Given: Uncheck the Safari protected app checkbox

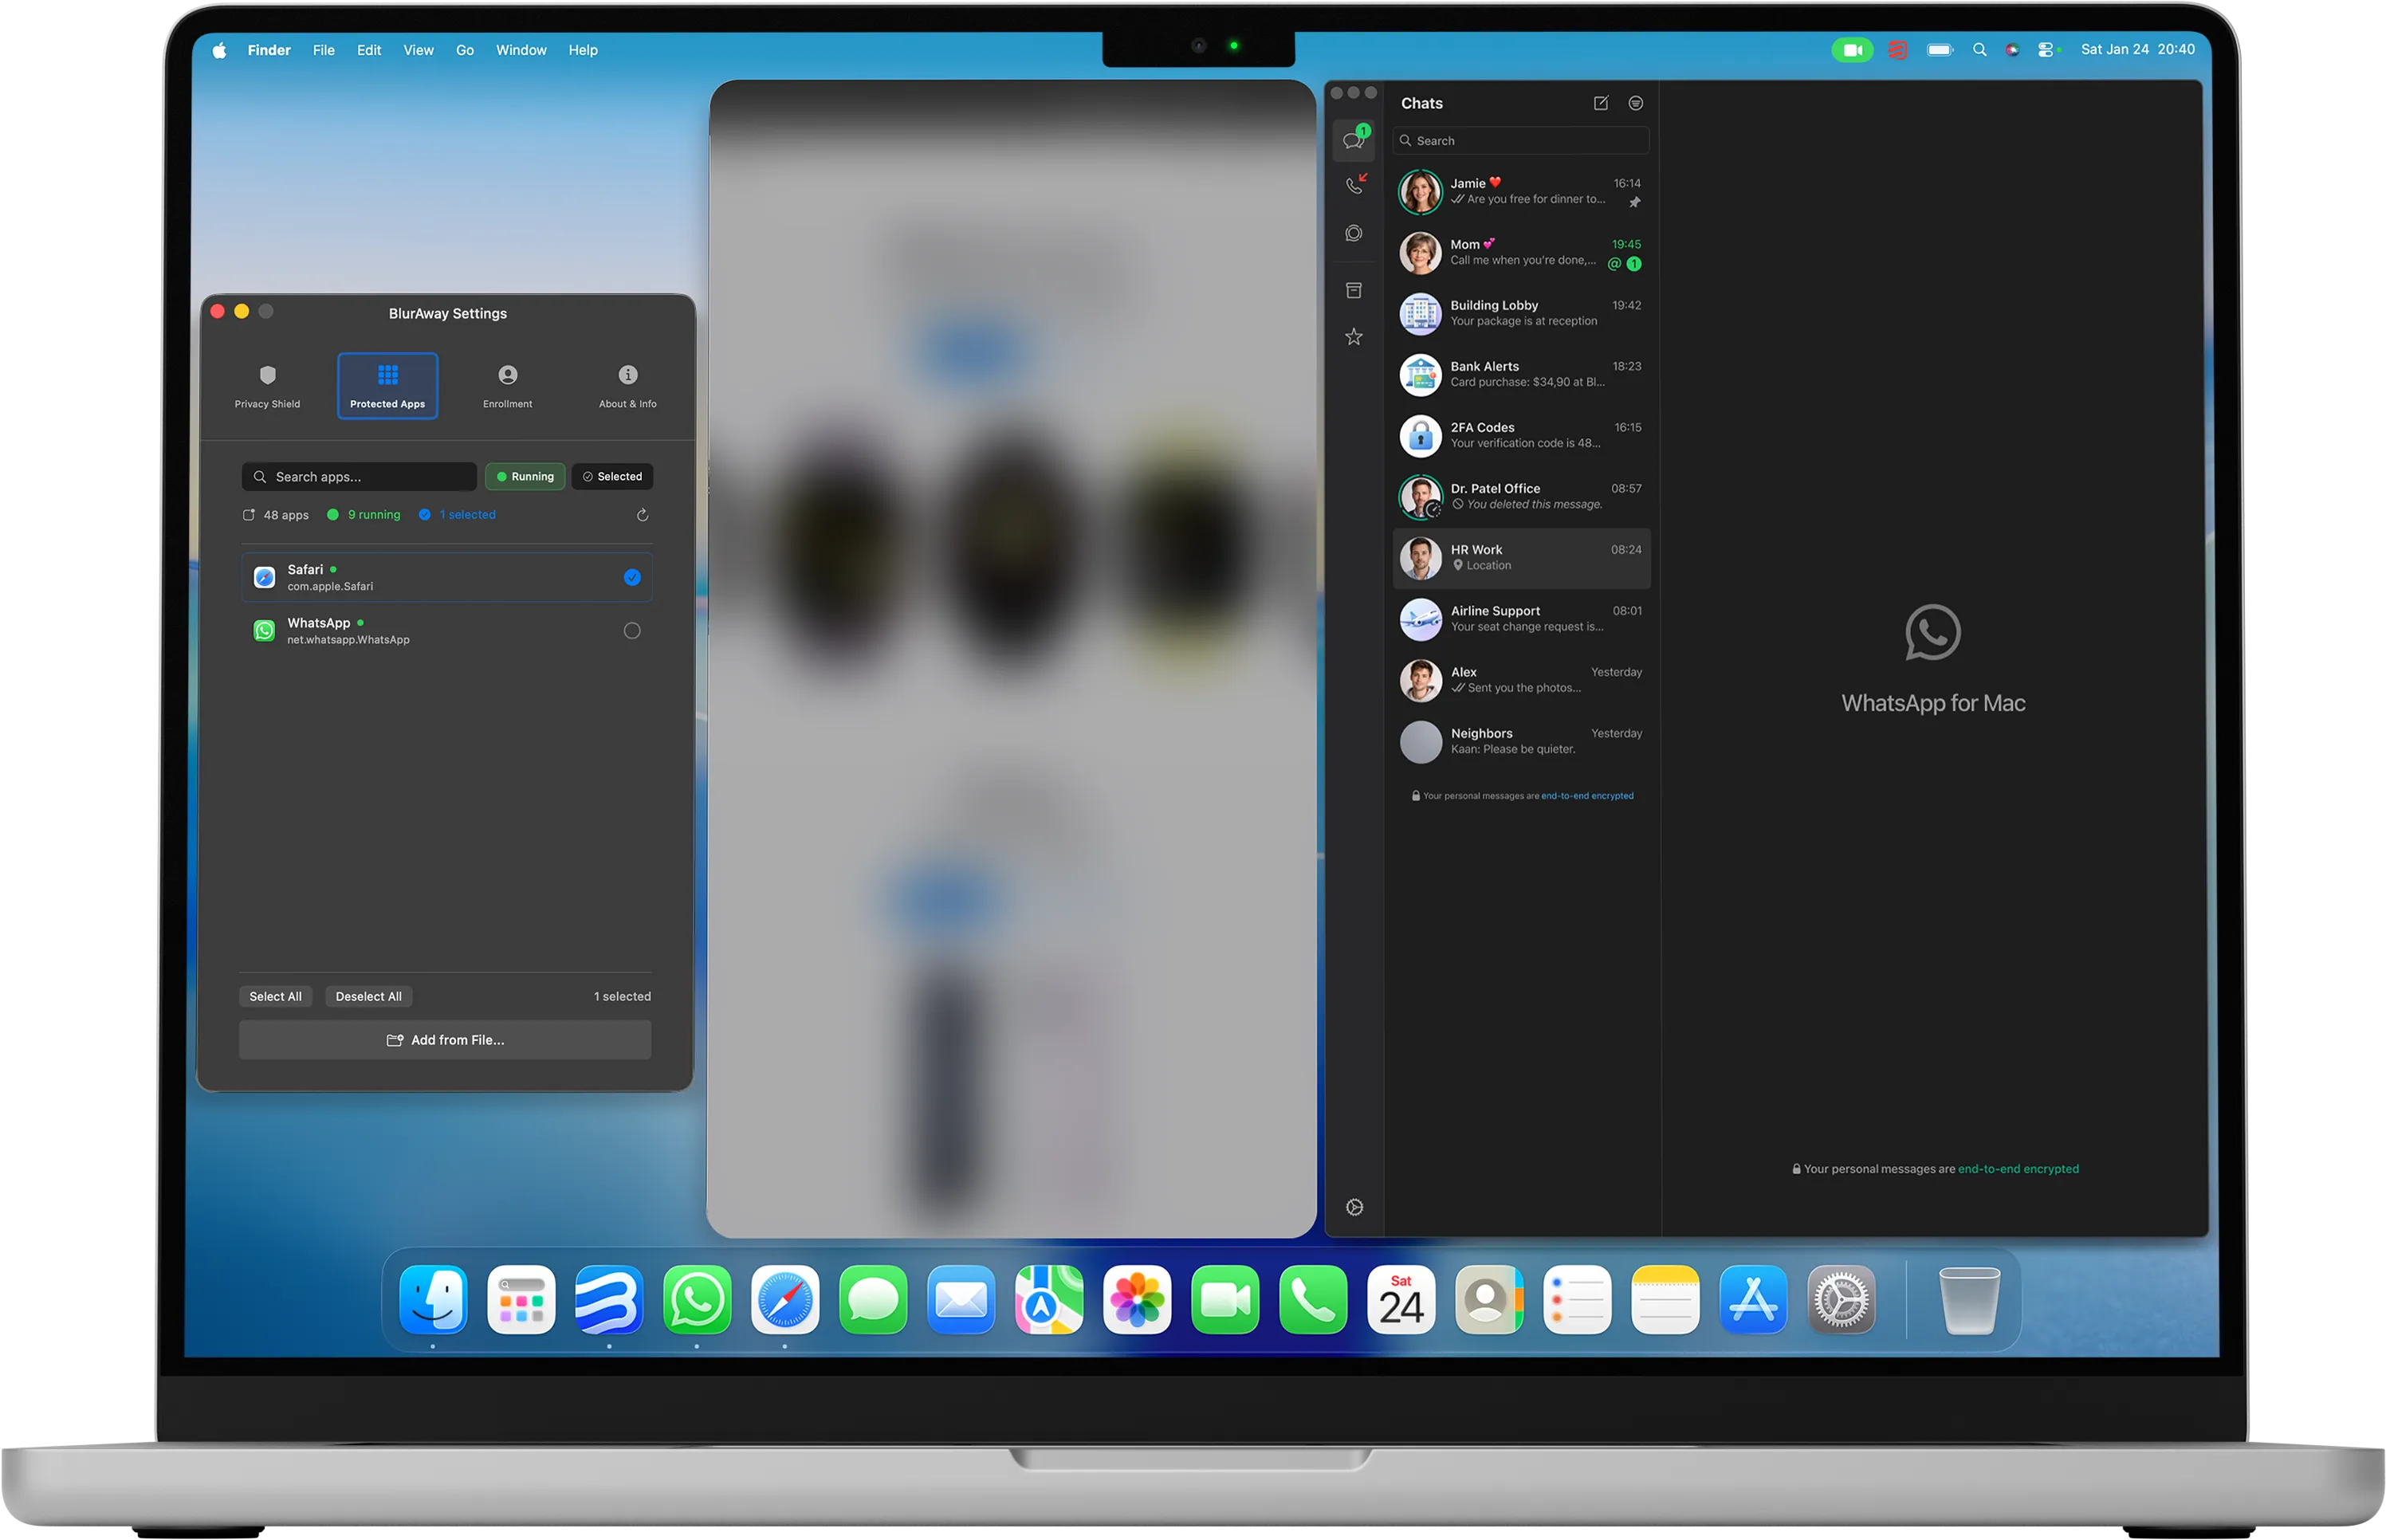Looking at the screenshot, I should [632, 577].
